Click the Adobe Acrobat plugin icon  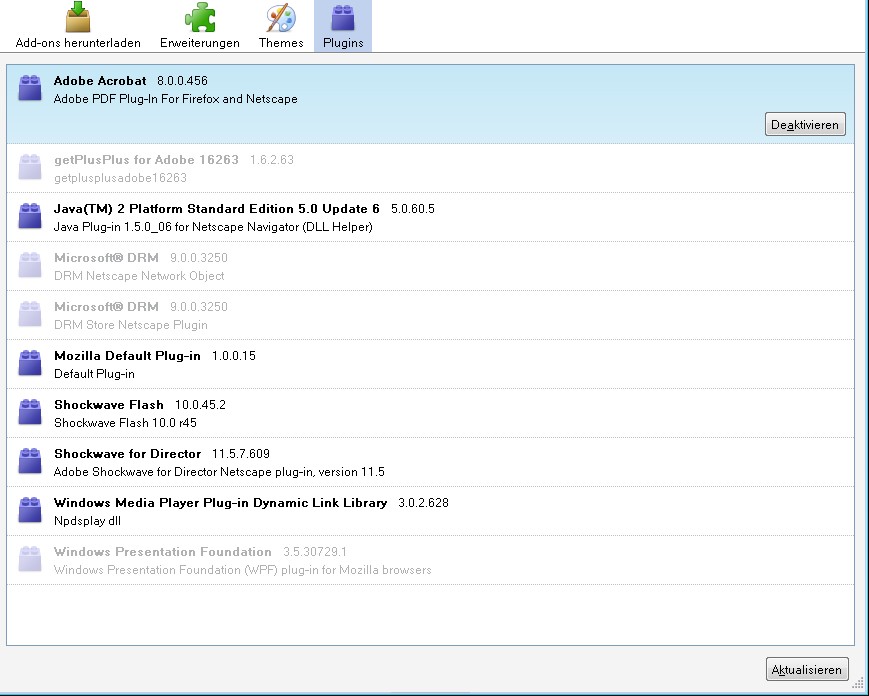click(x=30, y=88)
